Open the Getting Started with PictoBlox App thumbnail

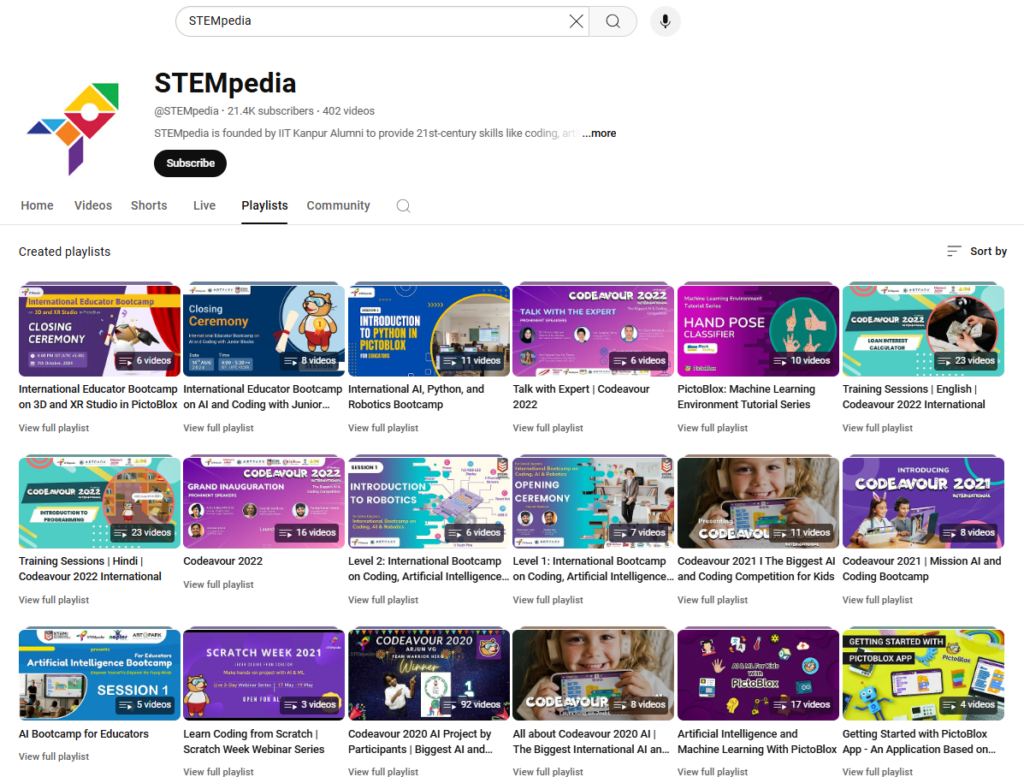pyautogui.click(x=923, y=675)
